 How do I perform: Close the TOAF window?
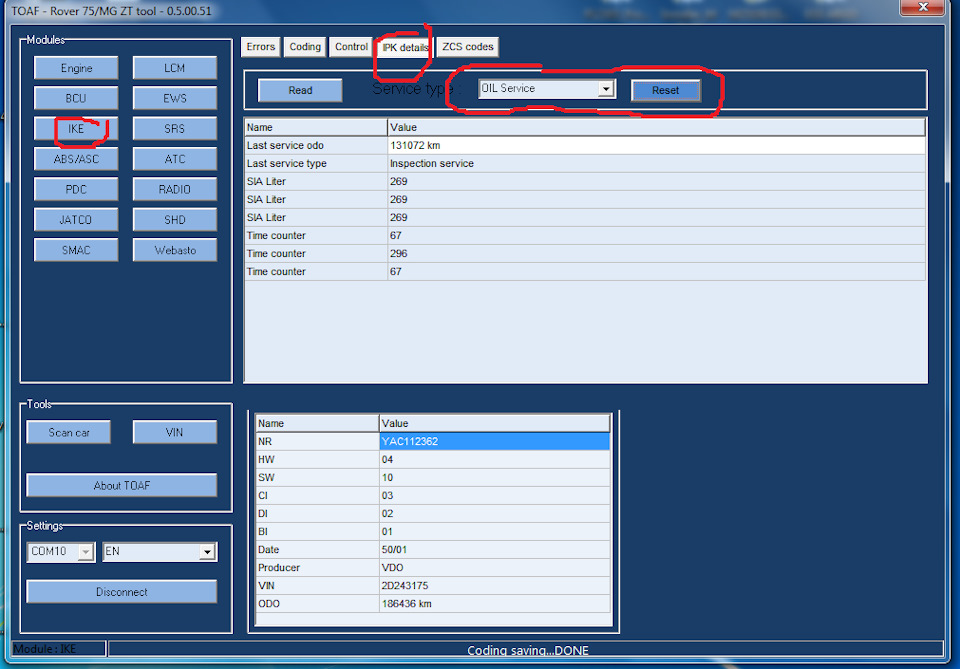pyautogui.click(x=922, y=7)
